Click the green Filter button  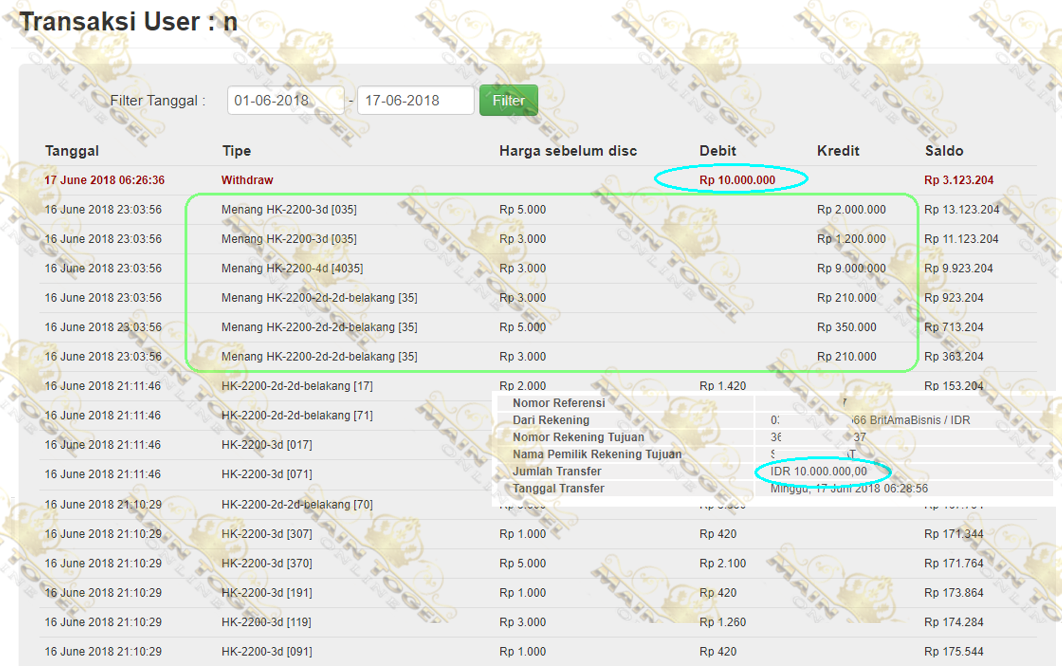[x=508, y=100]
